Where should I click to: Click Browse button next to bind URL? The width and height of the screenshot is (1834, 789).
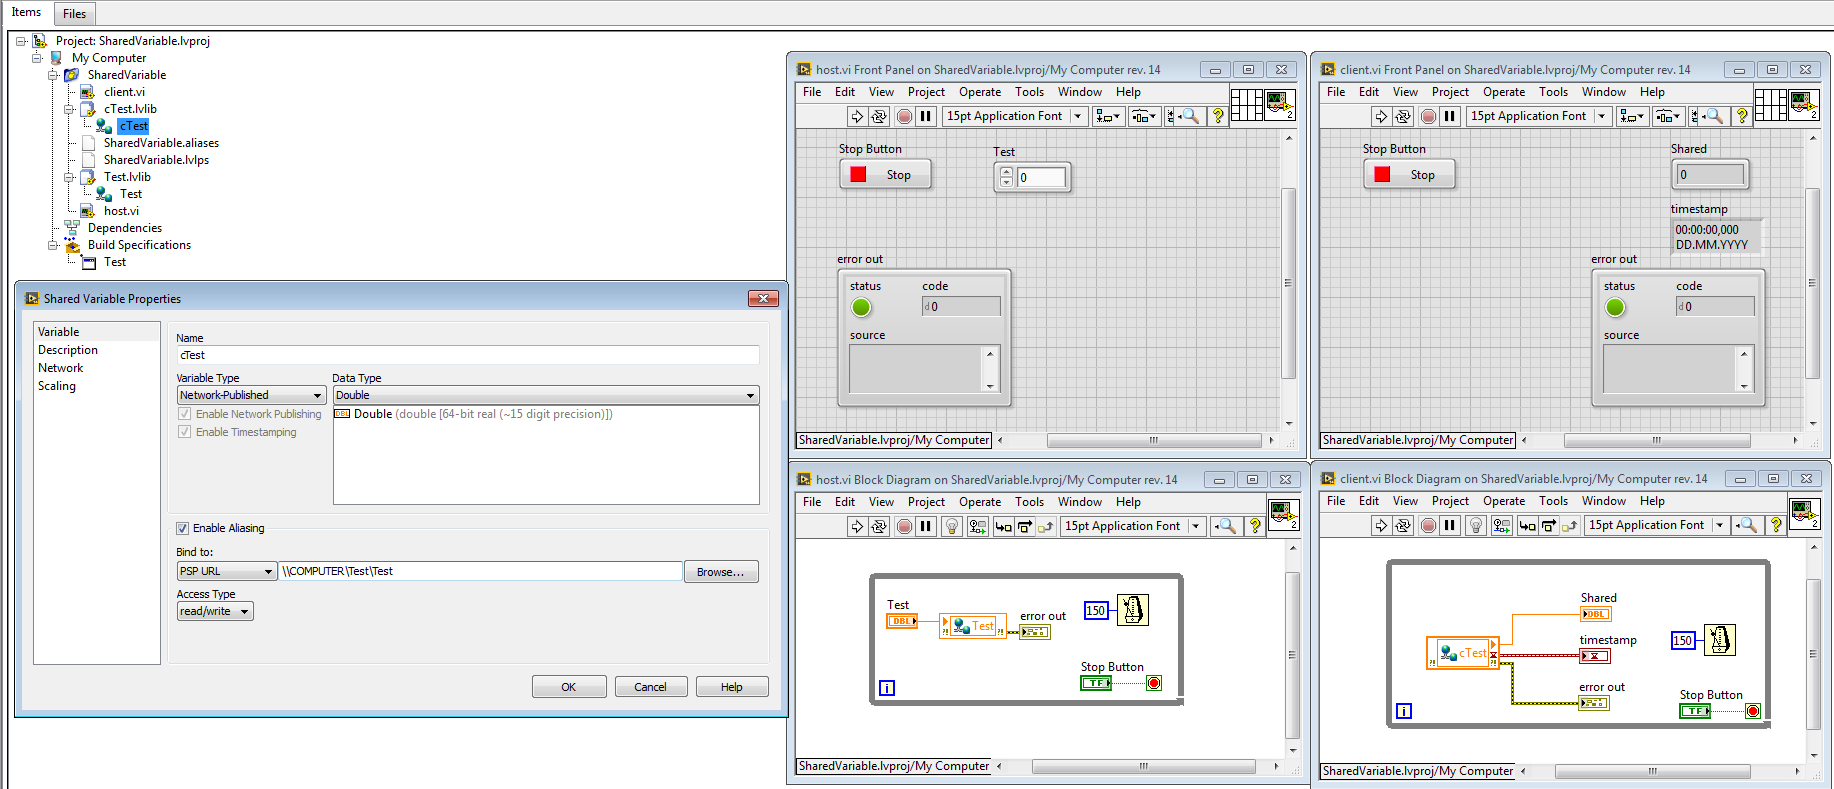(721, 572)
